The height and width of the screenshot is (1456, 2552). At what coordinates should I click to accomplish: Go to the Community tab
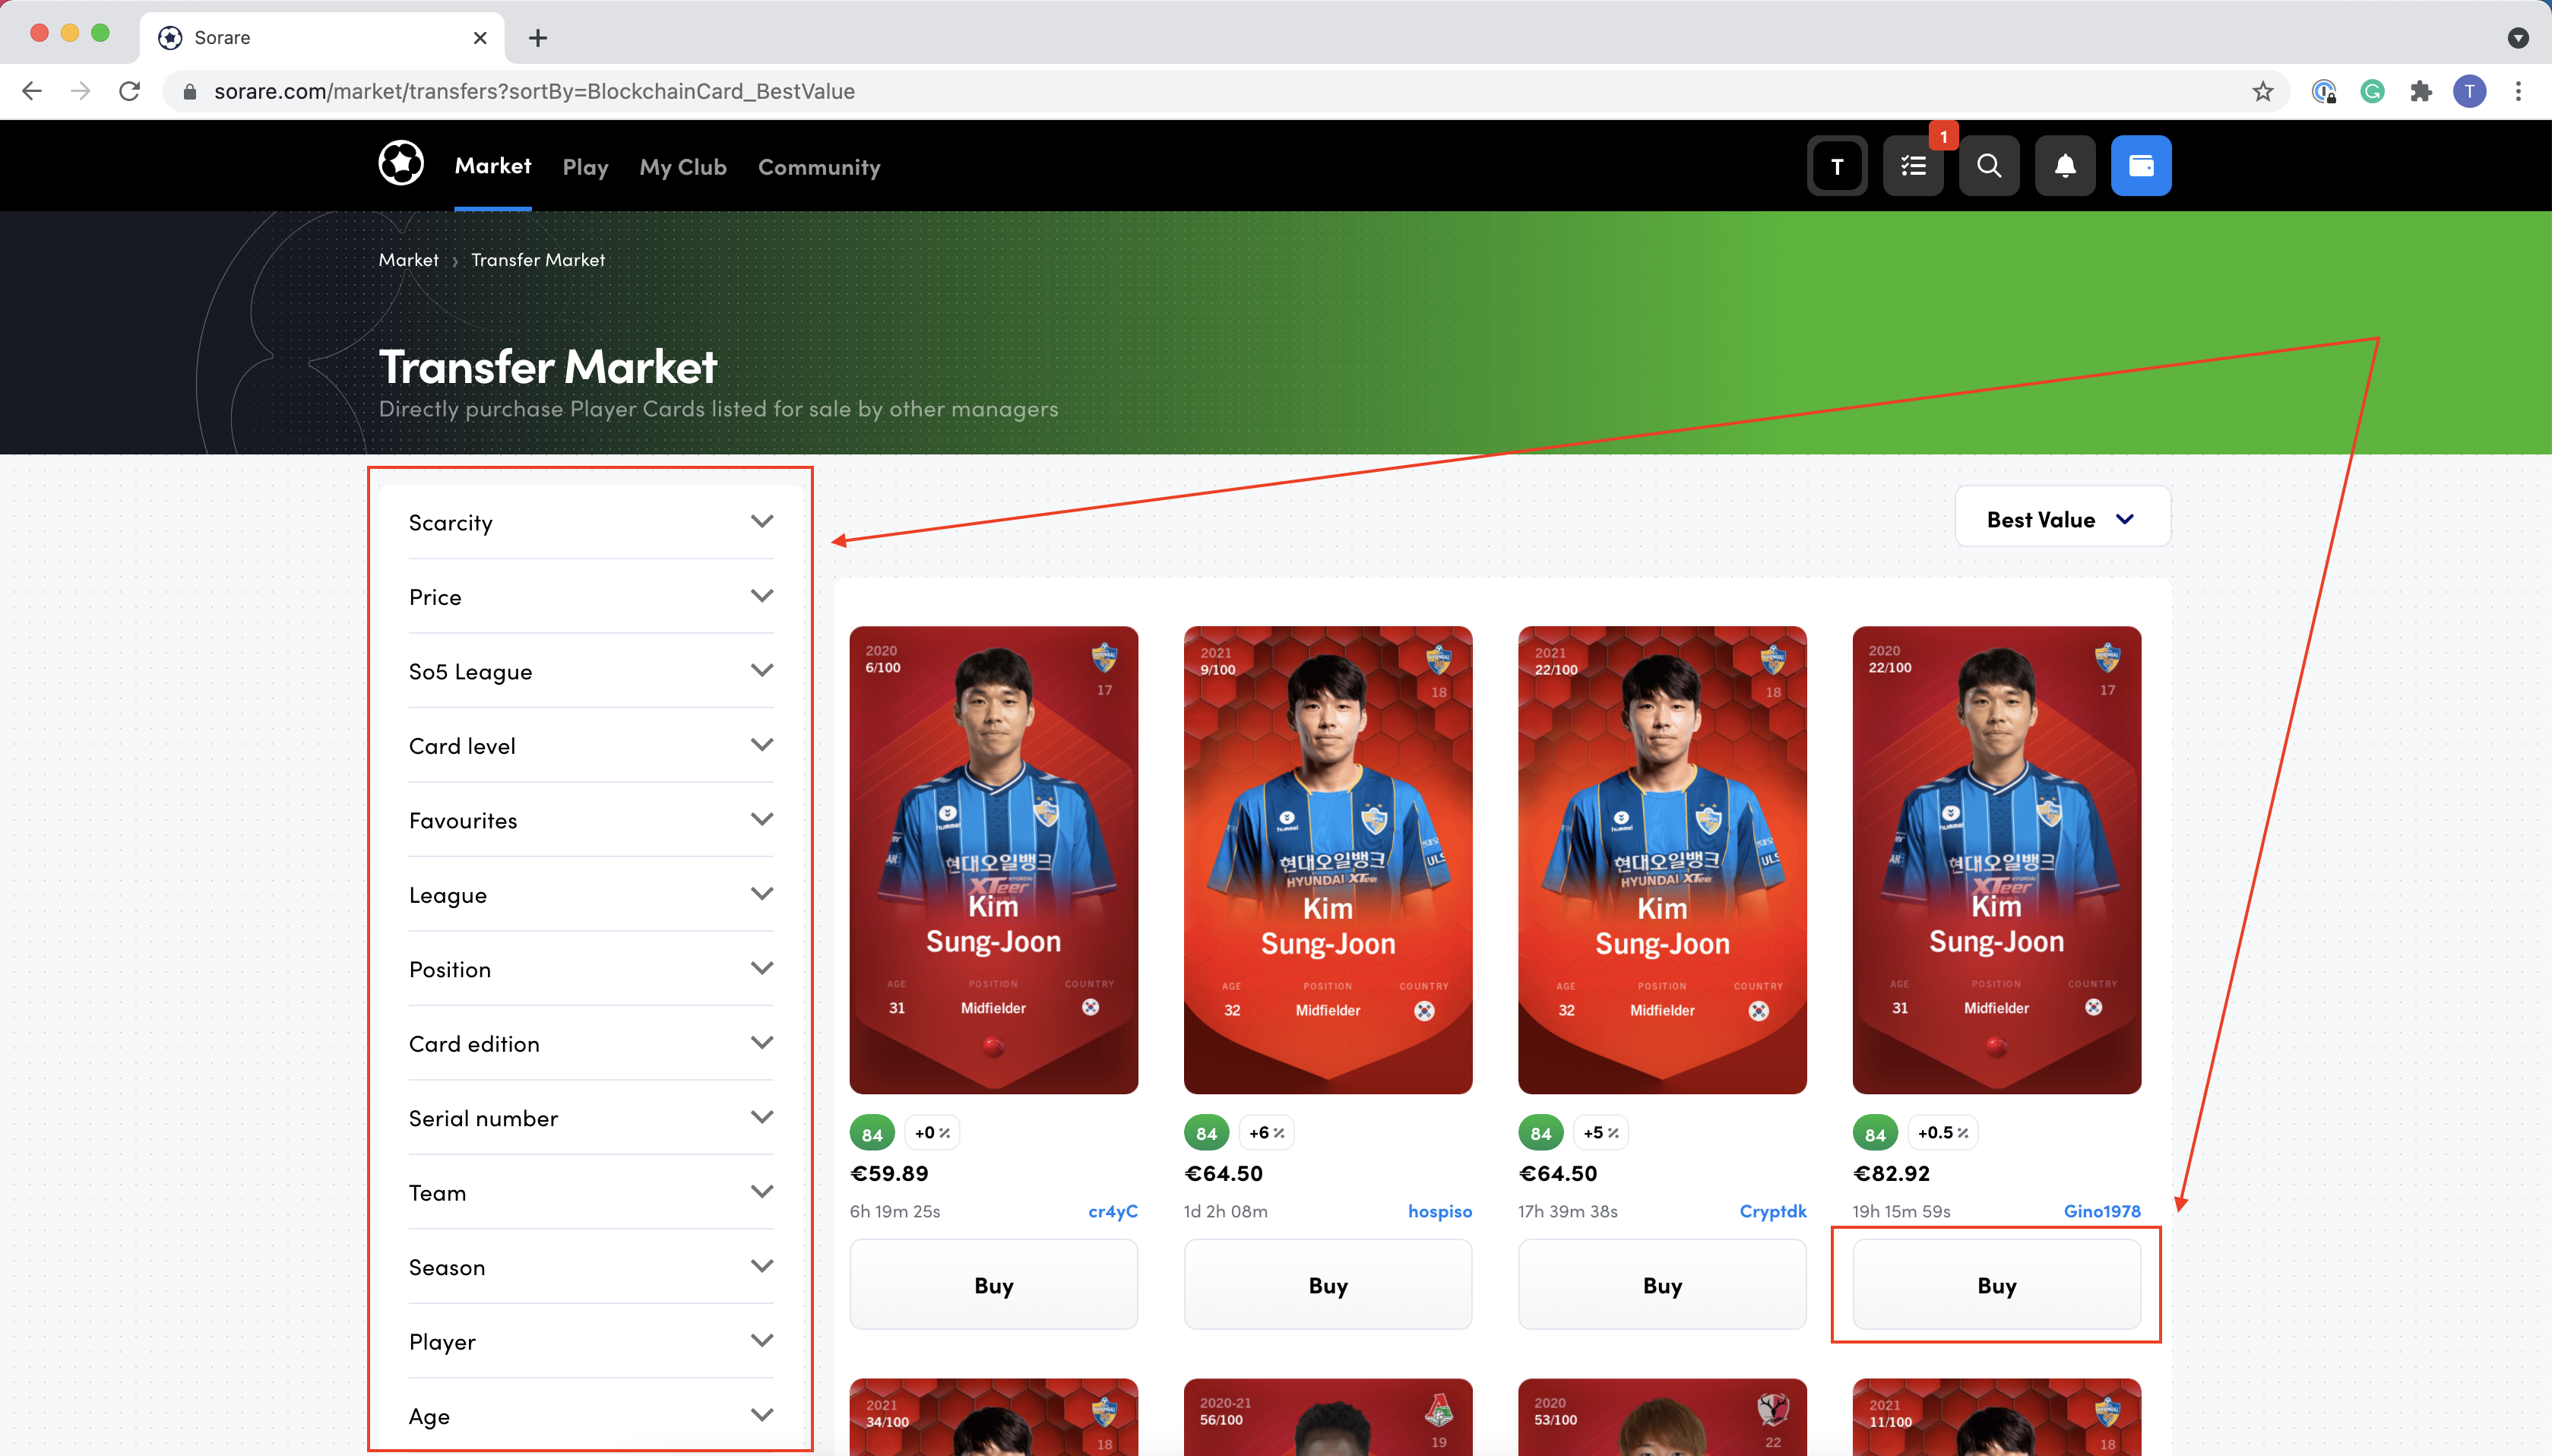pyautogui.click(x=819, y=167)
